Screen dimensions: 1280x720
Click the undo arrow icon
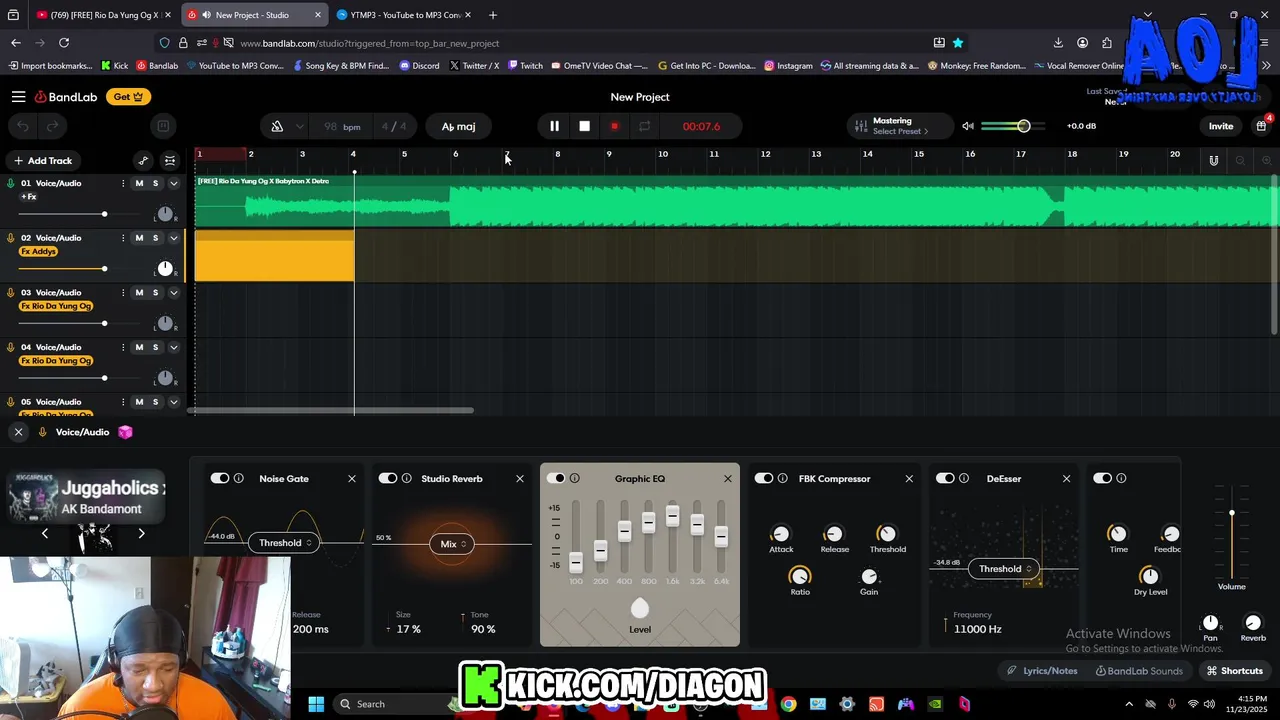[x=23, y=126]
